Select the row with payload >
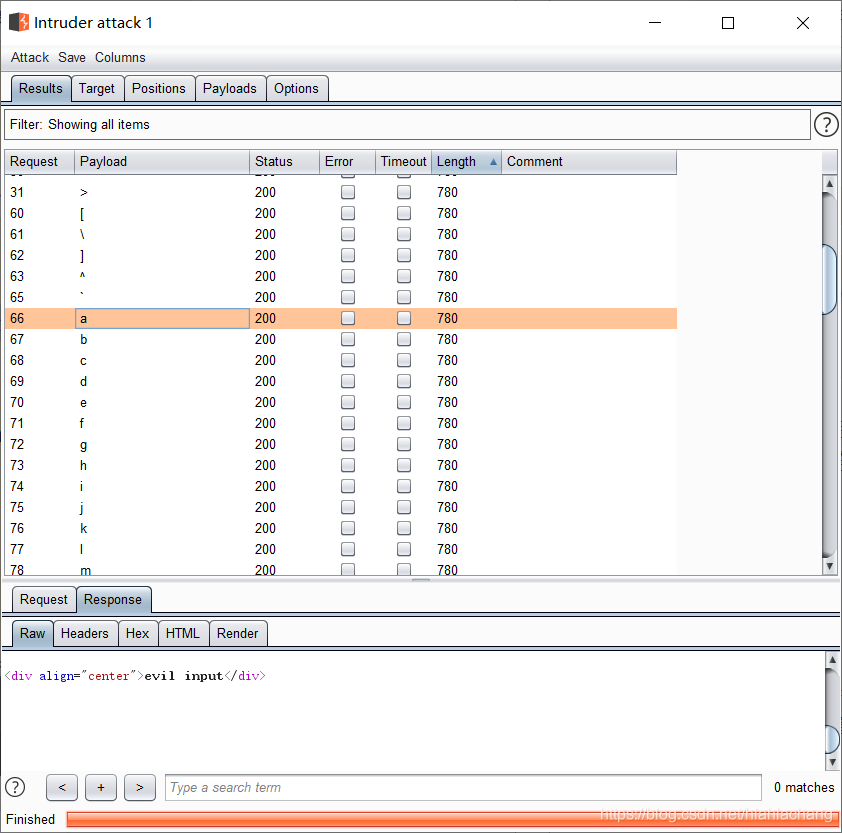 (x=341, y=192)
